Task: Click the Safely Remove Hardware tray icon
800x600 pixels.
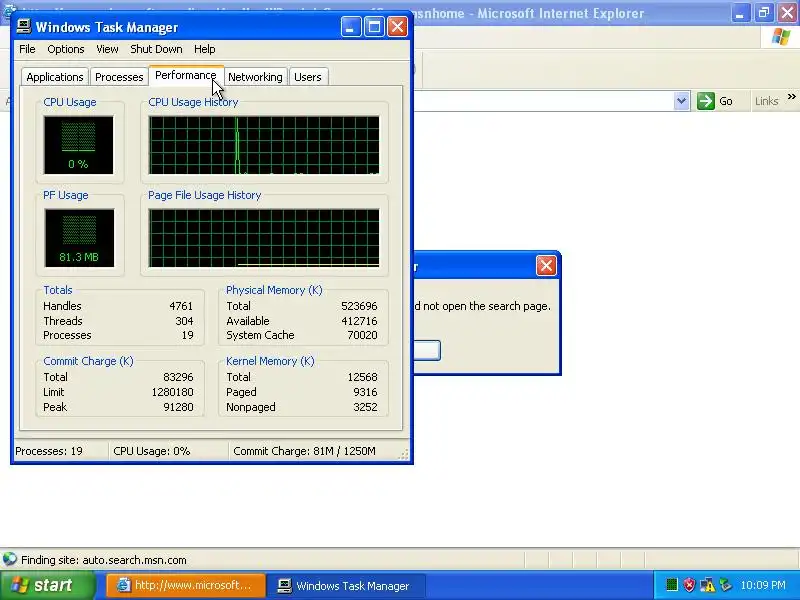Action: coord(725,585)
